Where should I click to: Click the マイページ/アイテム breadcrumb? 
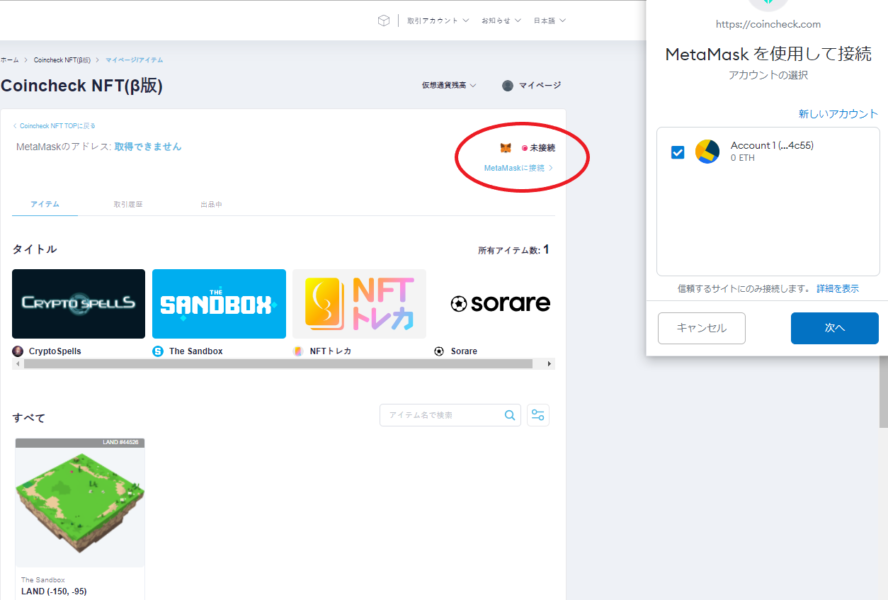pos(134,60)
